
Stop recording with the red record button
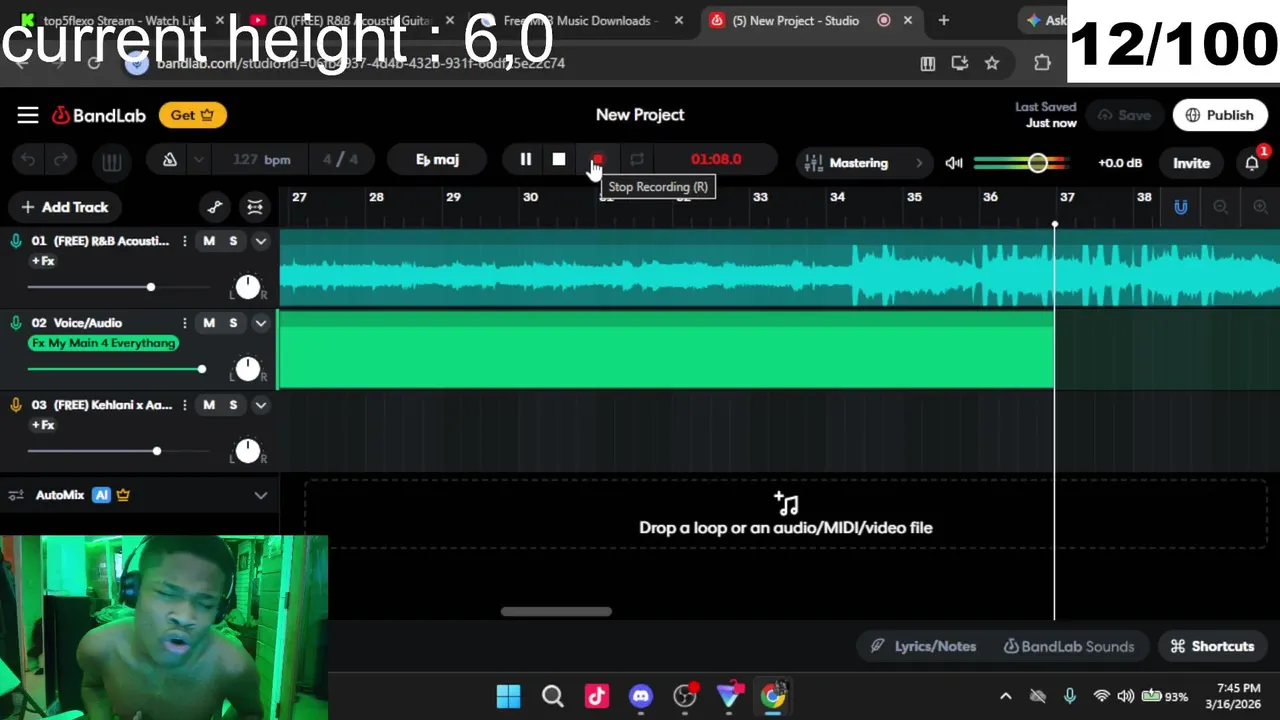pyautogui.click(x=598, y=159)
